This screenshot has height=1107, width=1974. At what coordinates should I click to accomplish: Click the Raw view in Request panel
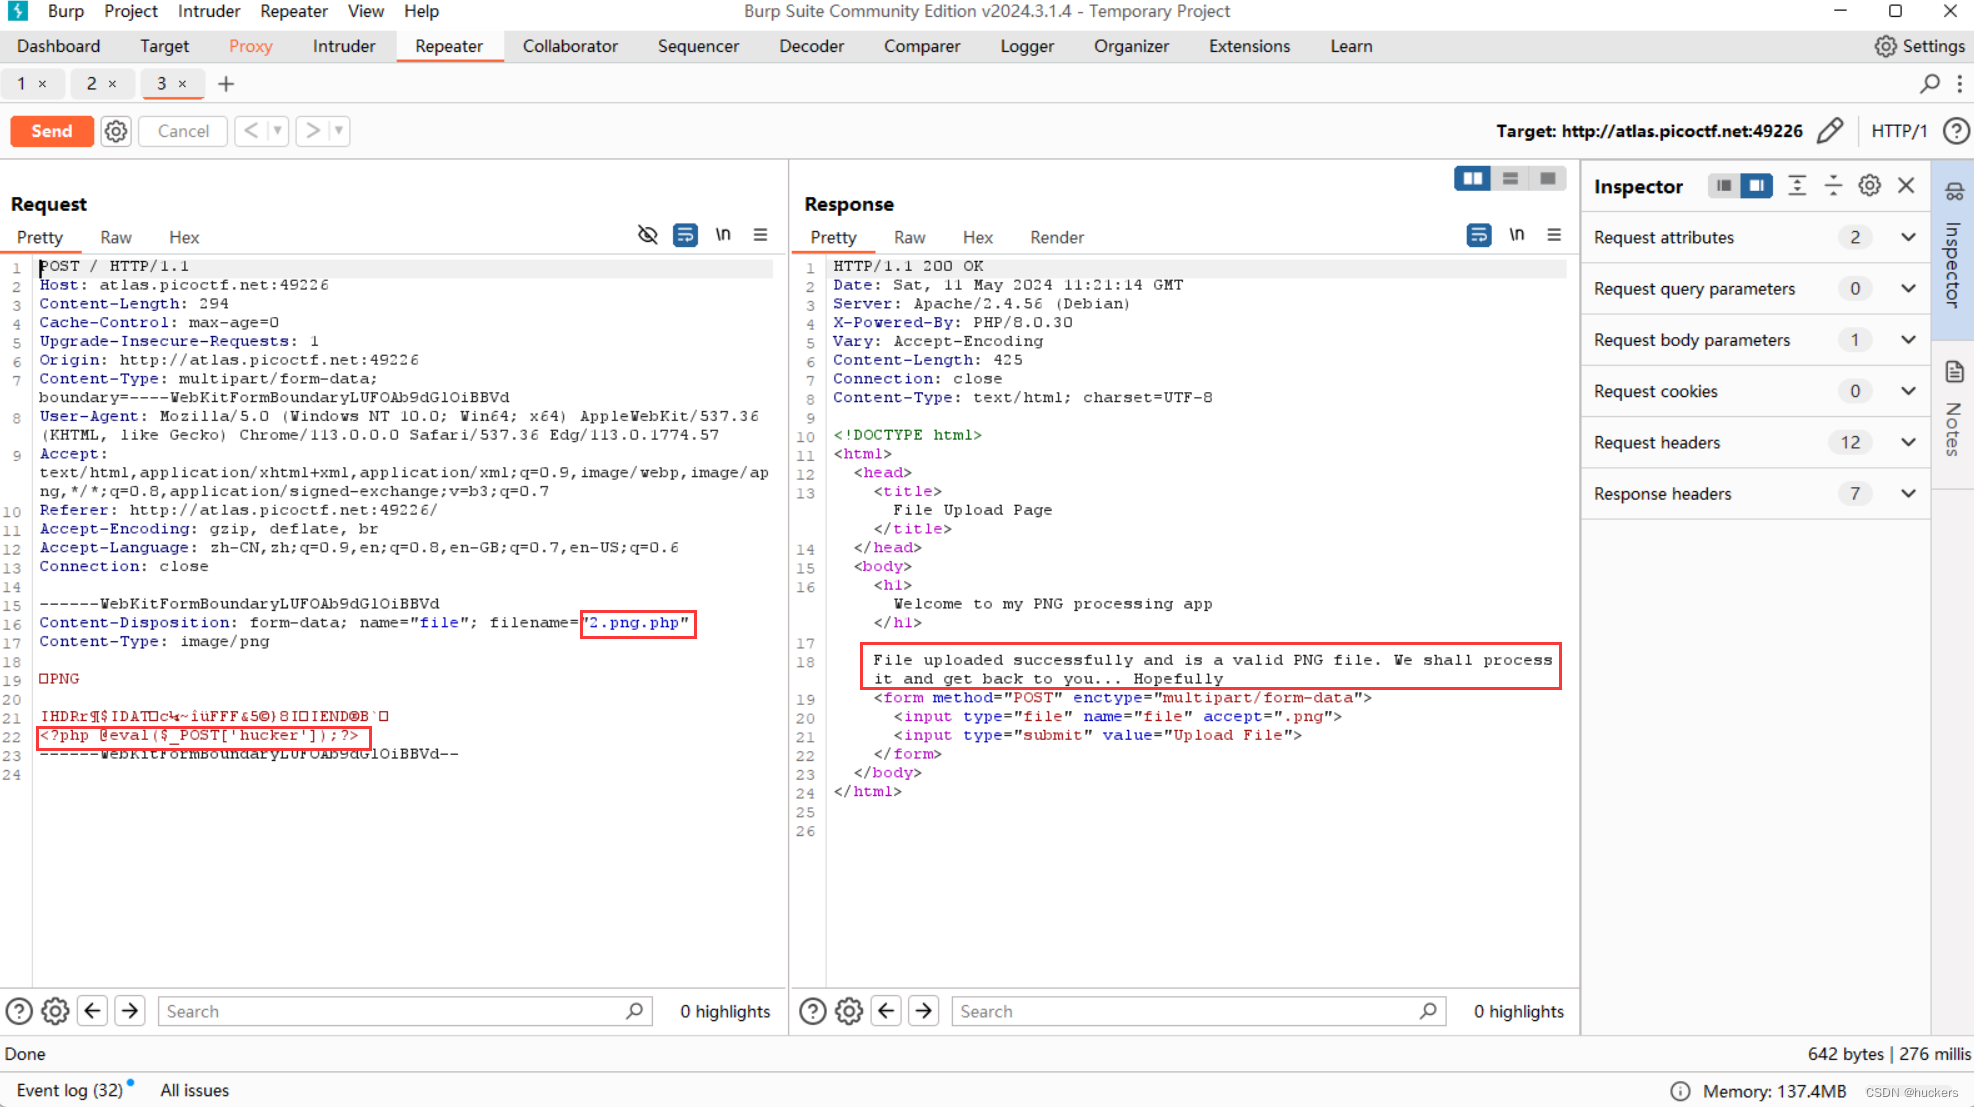coord(113,237)
